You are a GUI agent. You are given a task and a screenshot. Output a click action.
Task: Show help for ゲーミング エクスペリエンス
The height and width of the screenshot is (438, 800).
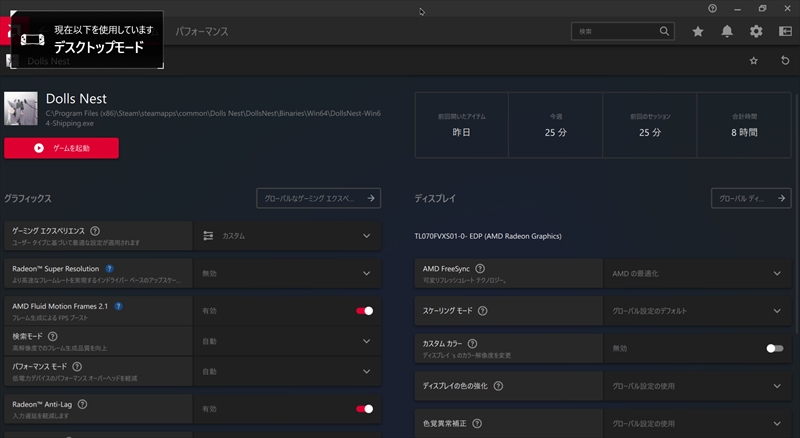pos(95,231)
